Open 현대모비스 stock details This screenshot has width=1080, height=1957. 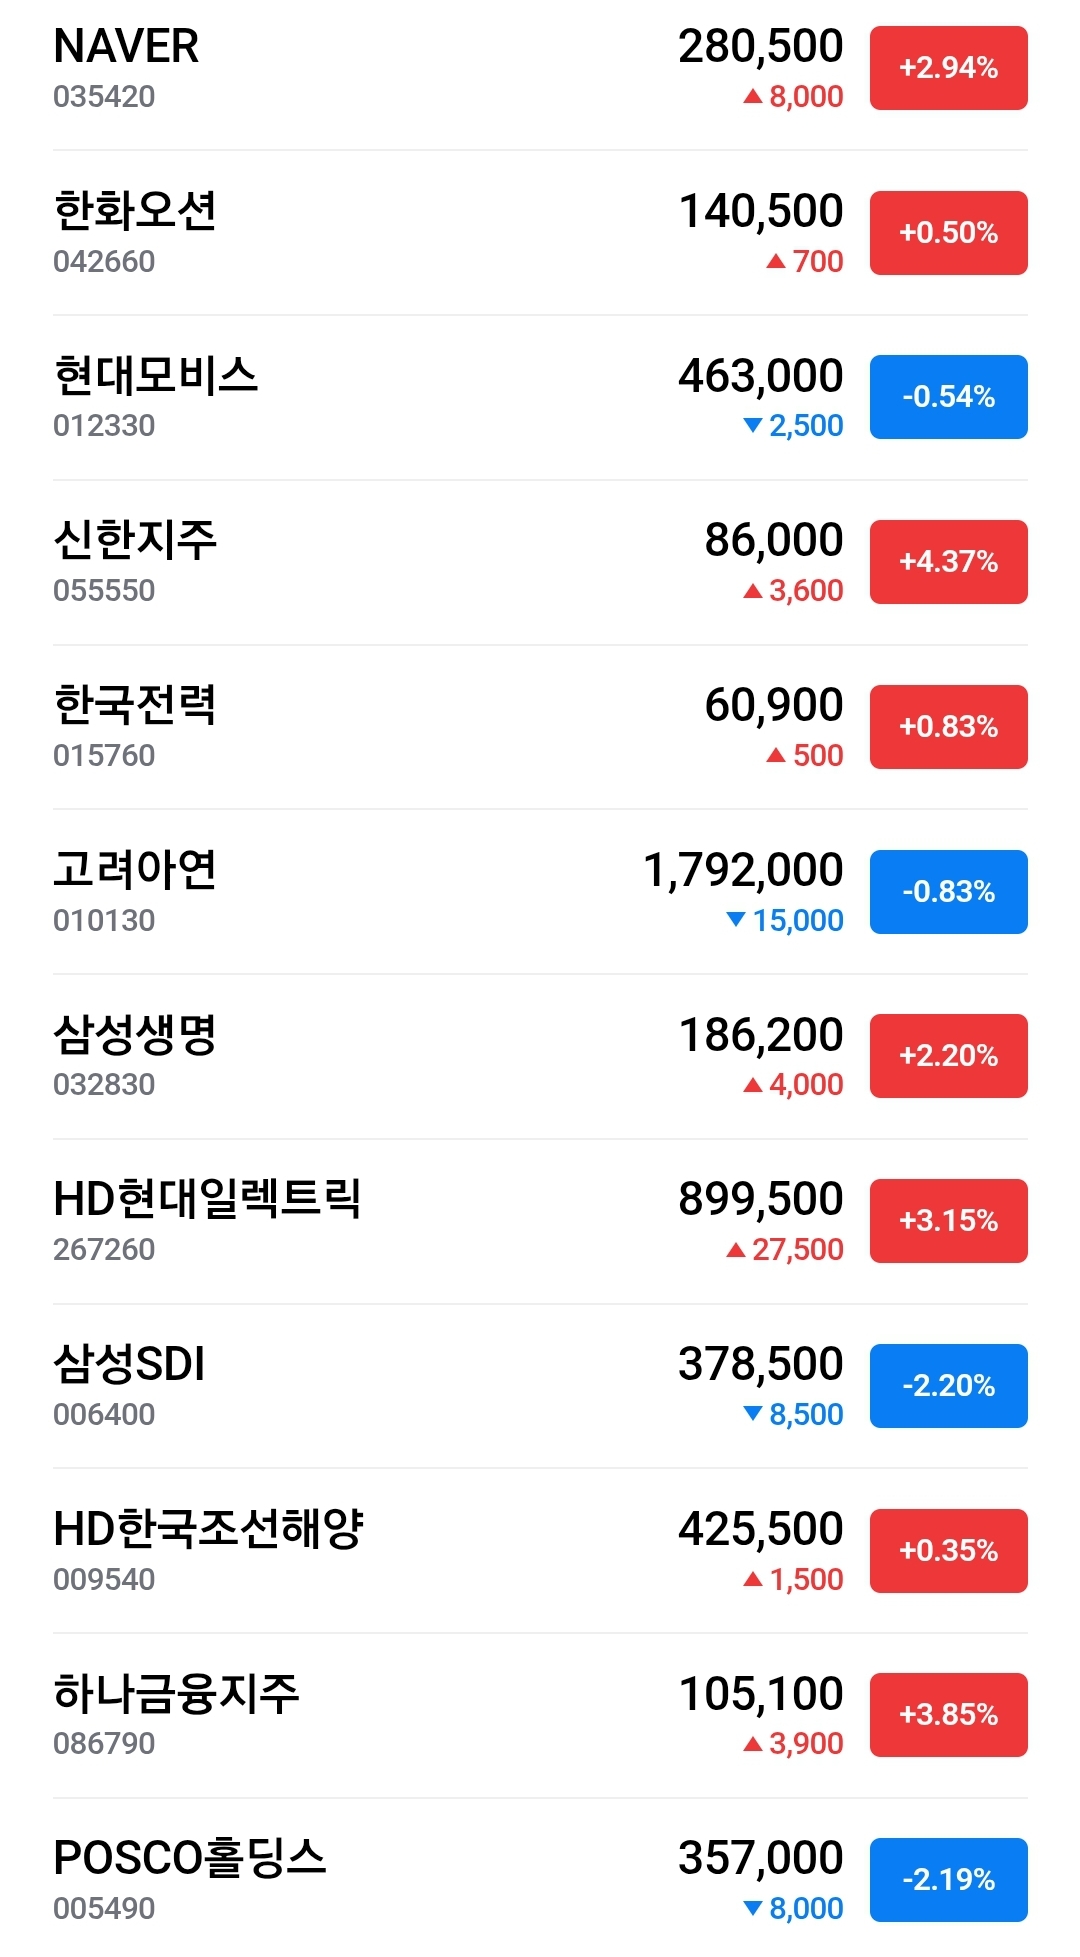[156, 376]
